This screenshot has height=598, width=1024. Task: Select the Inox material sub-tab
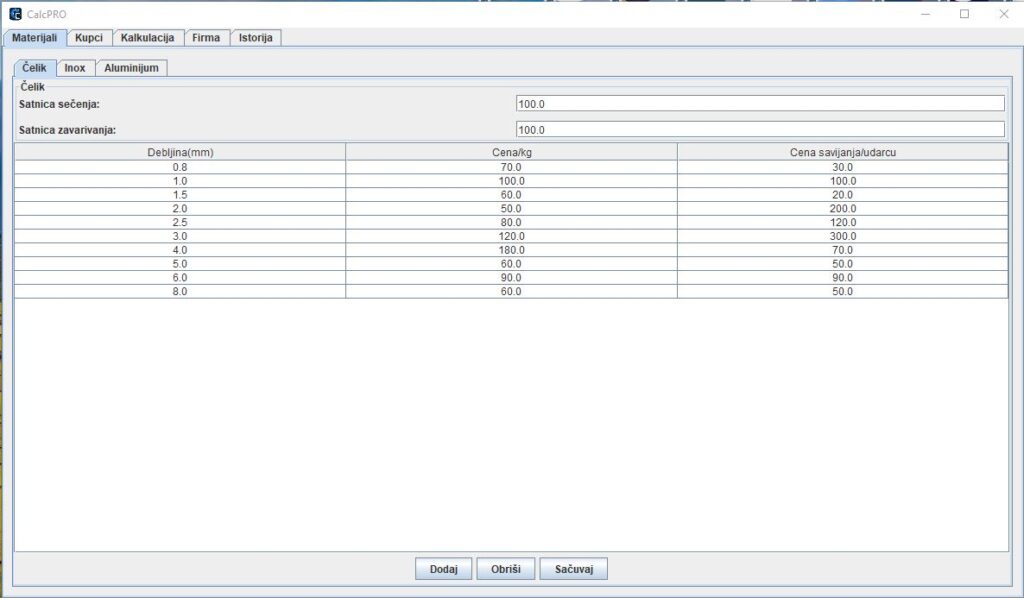tap(75, 68)
